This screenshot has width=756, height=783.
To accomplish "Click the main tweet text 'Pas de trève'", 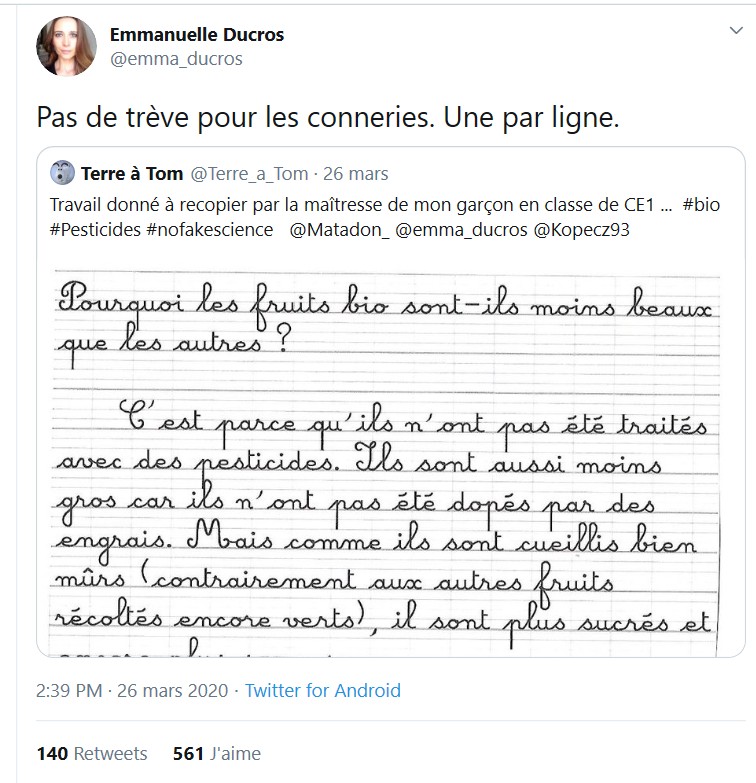I will [x=328, y=117].
